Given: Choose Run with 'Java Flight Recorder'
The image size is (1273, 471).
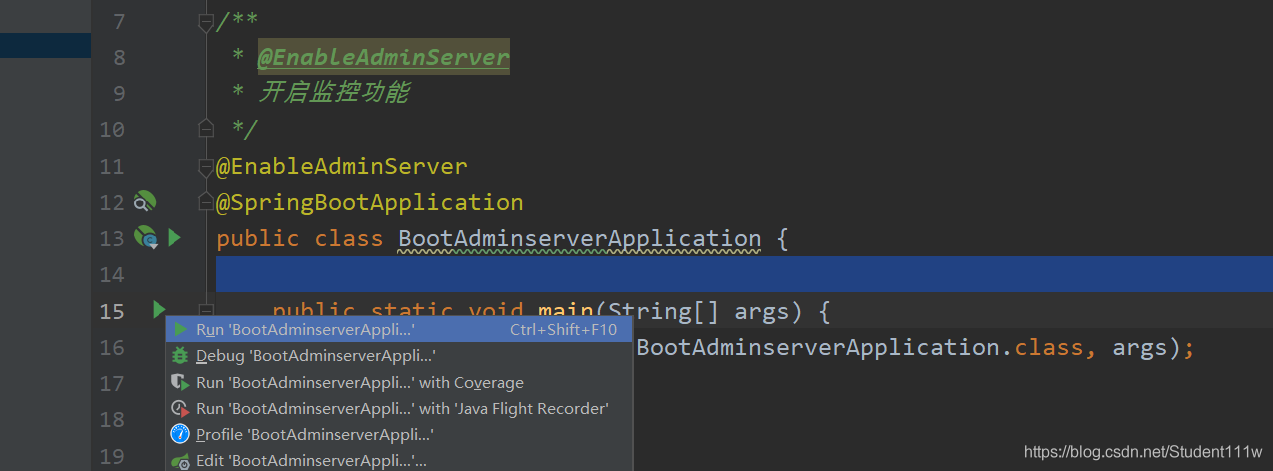Looking at the screenshot, I should [x=398, y=408].
